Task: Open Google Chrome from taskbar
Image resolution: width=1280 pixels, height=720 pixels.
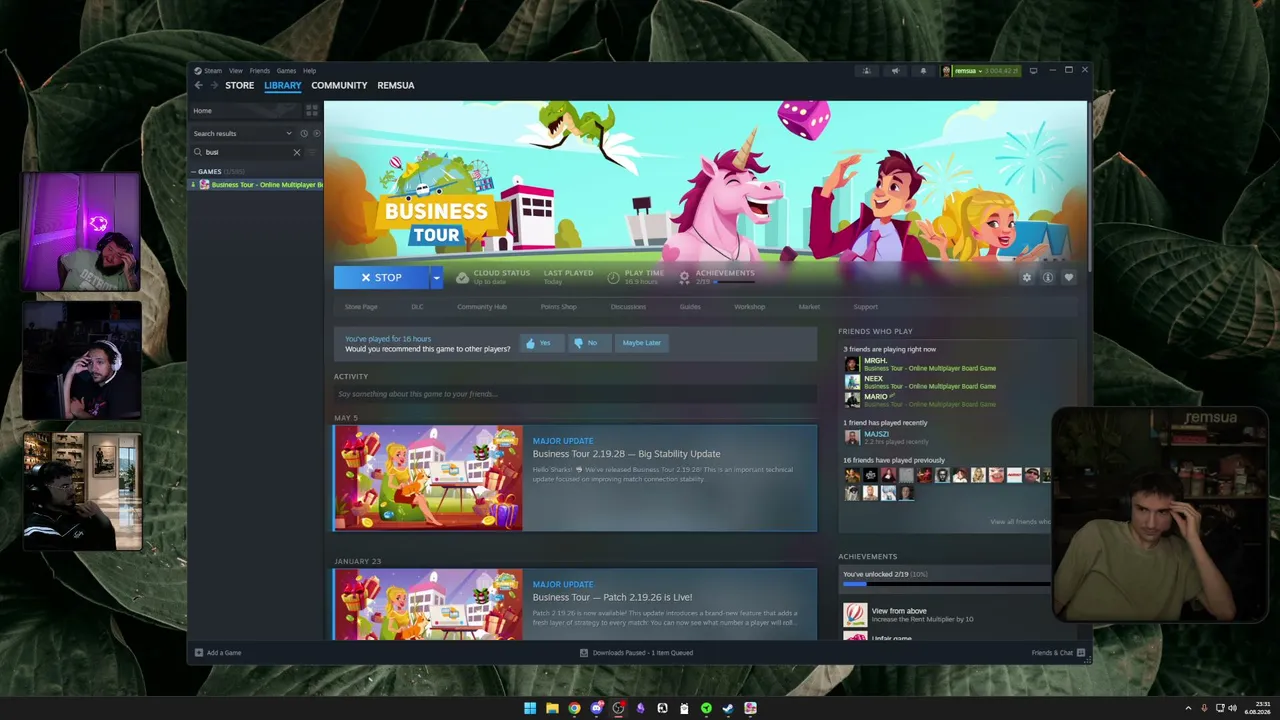Action: [x=574, y=708]
